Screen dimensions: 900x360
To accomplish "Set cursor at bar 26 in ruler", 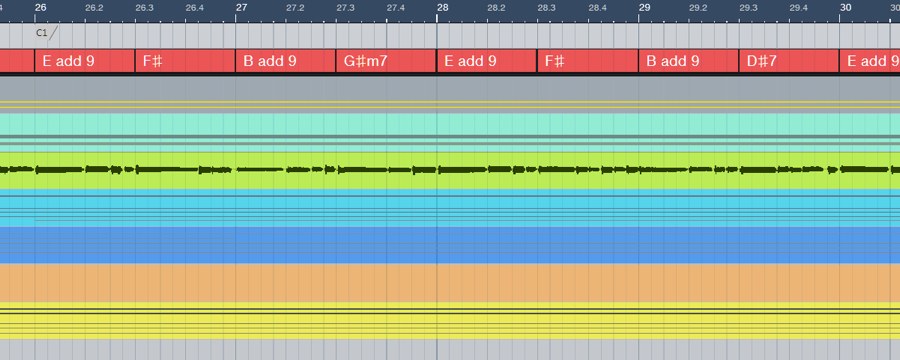I will [x=40, y=7].
